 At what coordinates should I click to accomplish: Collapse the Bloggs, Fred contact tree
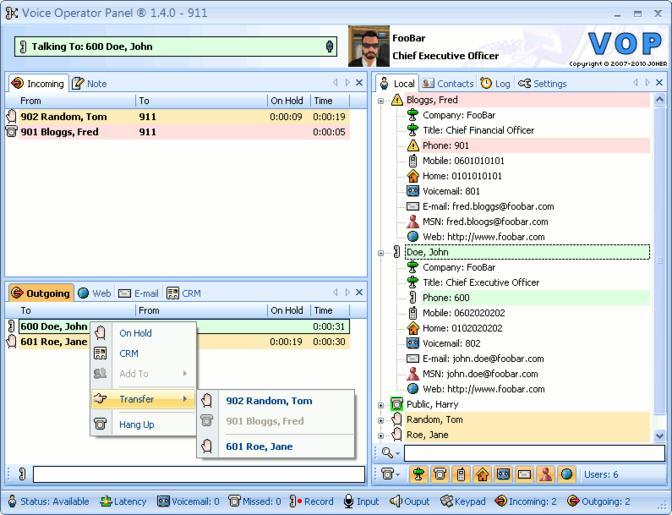tap(381, 100)
